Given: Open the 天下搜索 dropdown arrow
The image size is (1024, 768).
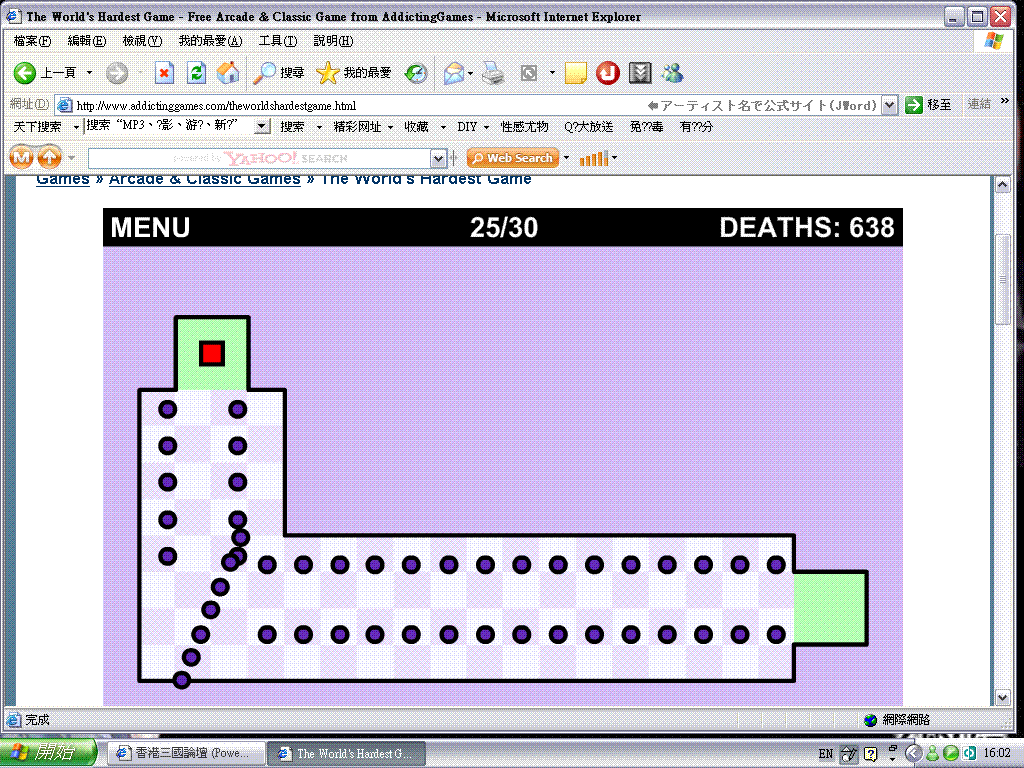Looking at the screenshot, I should [x=76, y=127].
